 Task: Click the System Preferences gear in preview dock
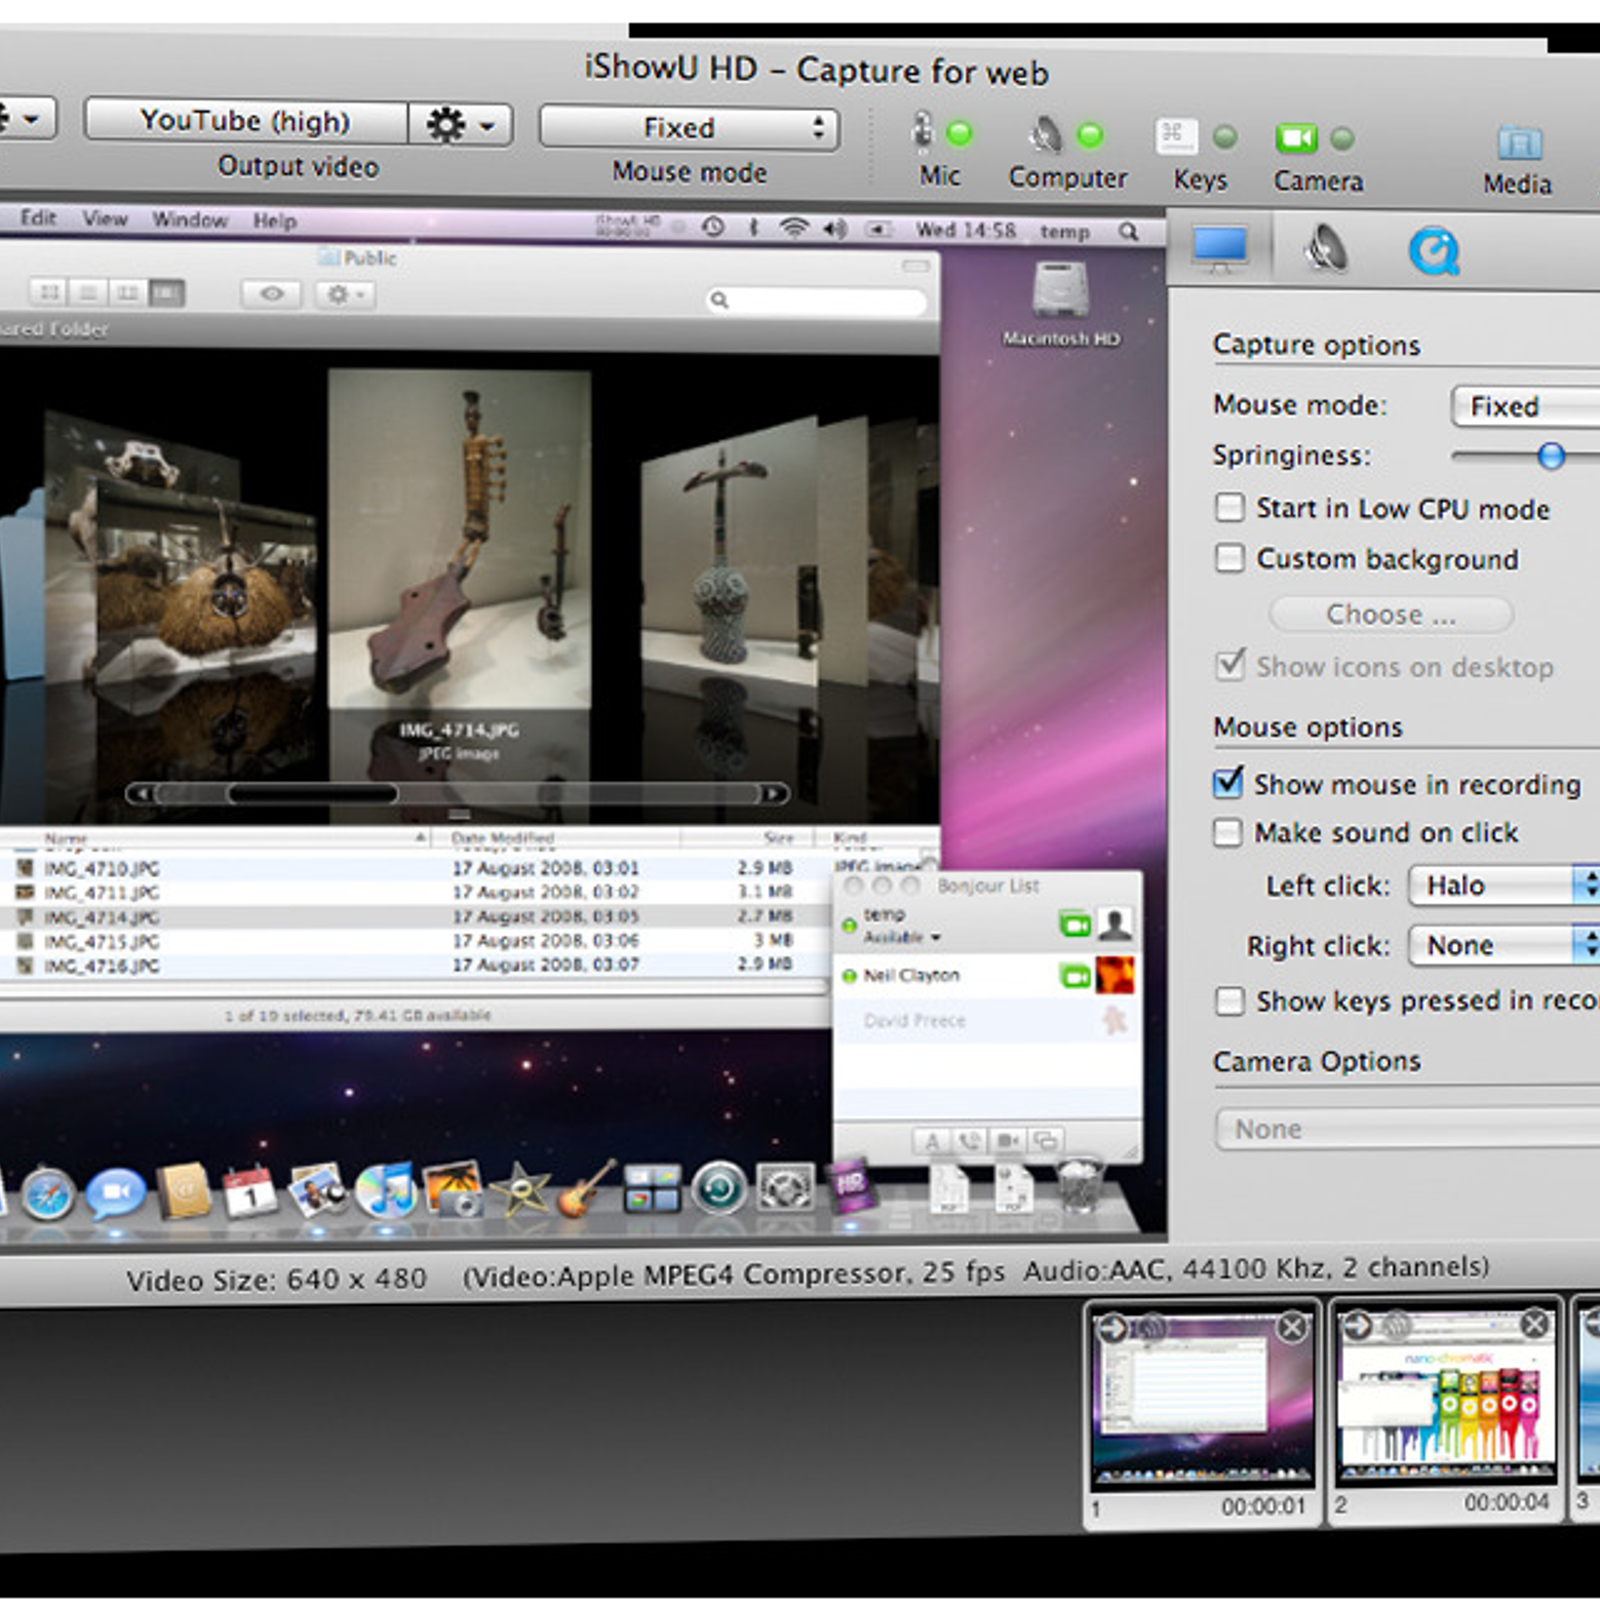coord(785,1188)
